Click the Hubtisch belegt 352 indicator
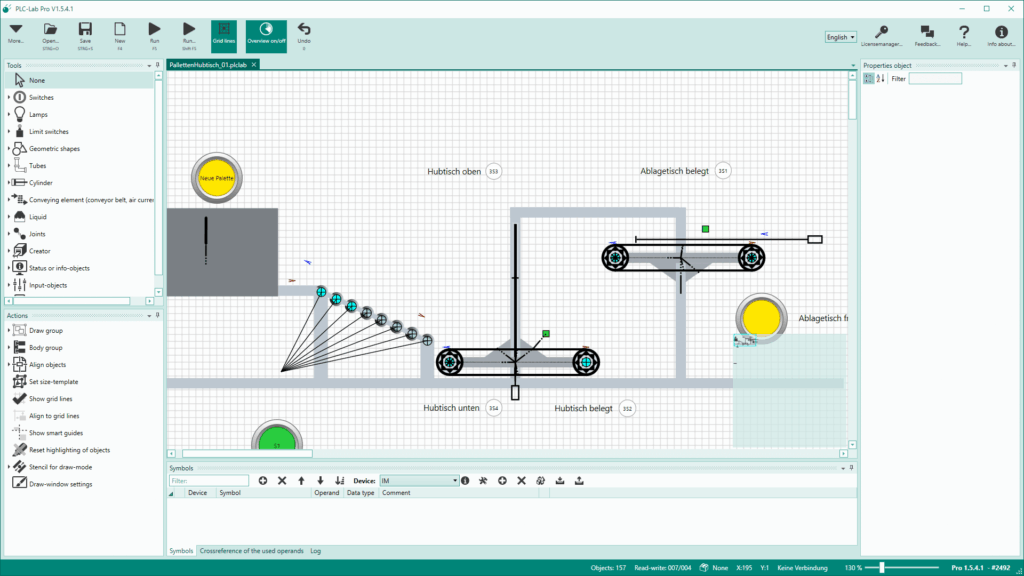The width and height of the screenshot is (1024, 576). coord(627,408)
